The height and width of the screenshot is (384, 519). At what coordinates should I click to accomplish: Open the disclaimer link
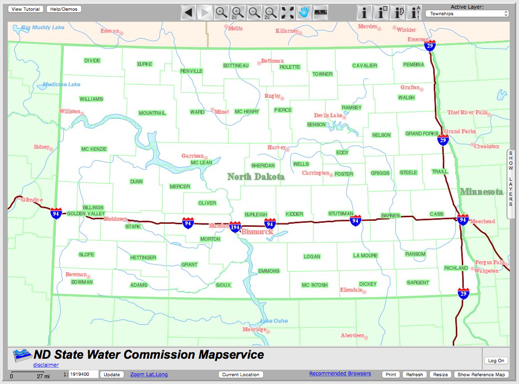(46, 365)
